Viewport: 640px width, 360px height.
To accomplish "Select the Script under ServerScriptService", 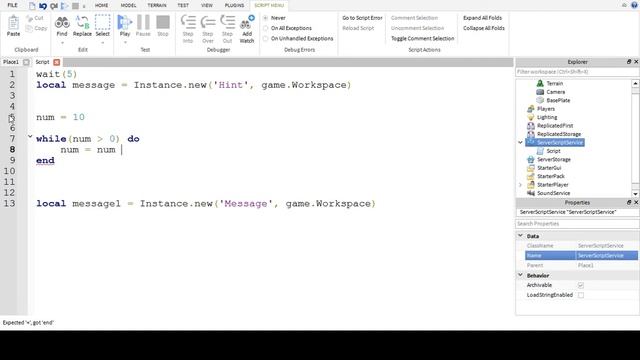I will 553,151.
